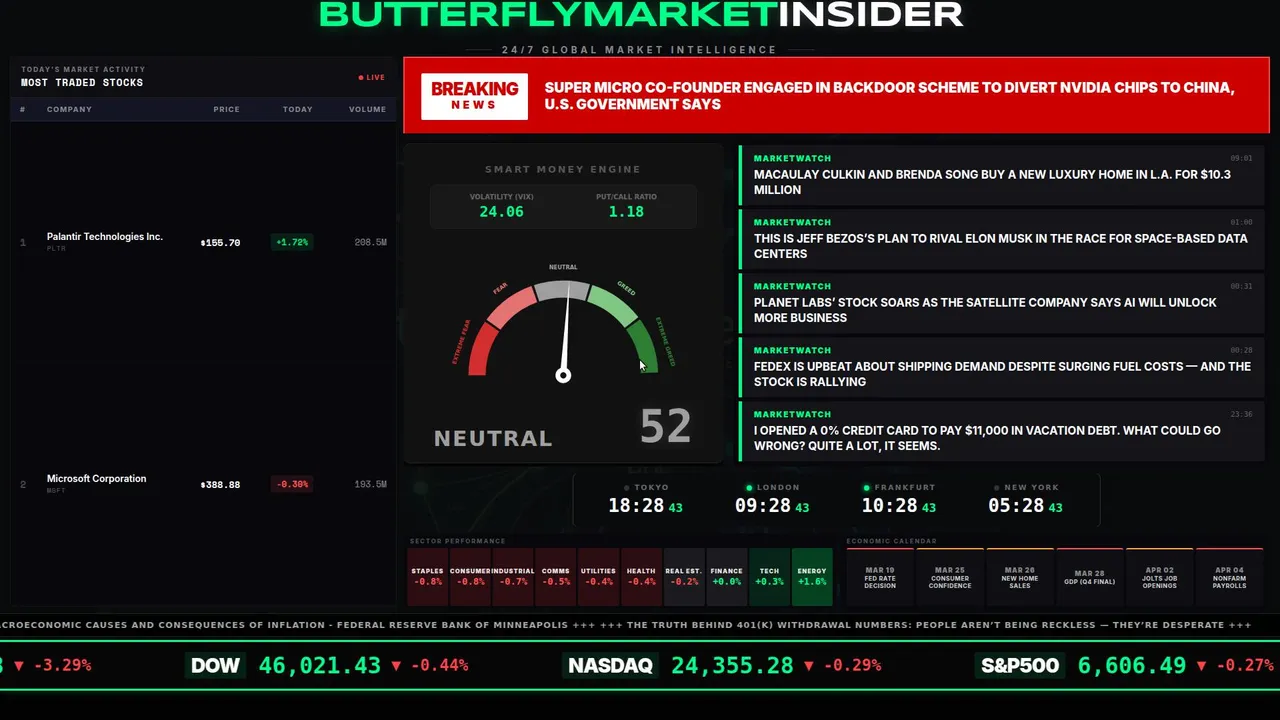
Task: Sort by the TODAY column header
Action: pyautogui.click(x=297, y=109)
